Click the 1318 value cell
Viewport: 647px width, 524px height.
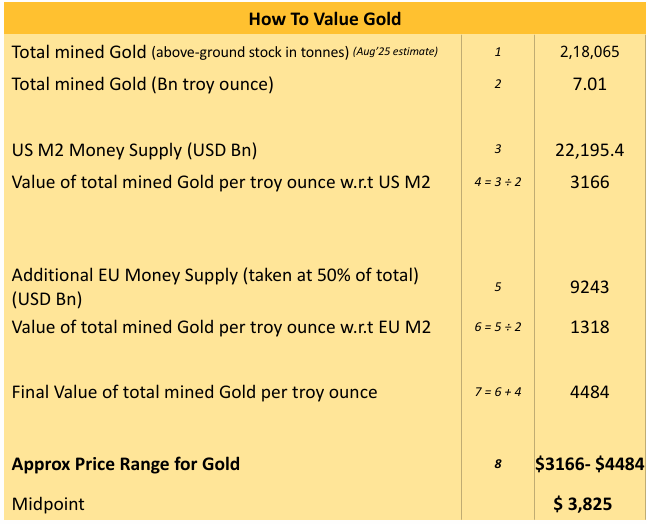[x=589, y=326]
